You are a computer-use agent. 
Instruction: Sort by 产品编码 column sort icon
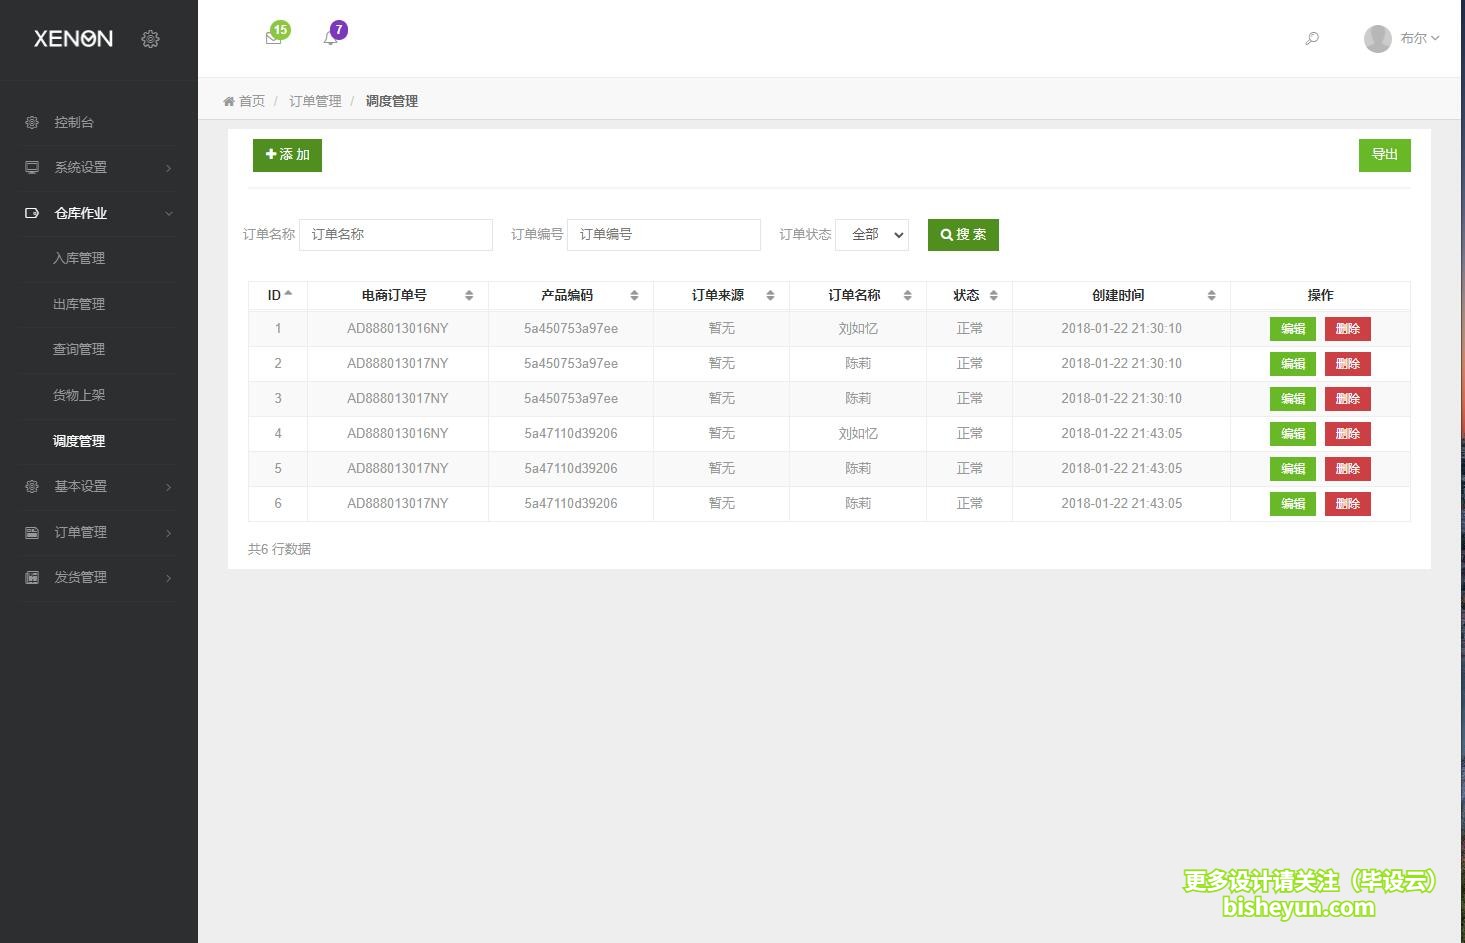coord(634,295)
